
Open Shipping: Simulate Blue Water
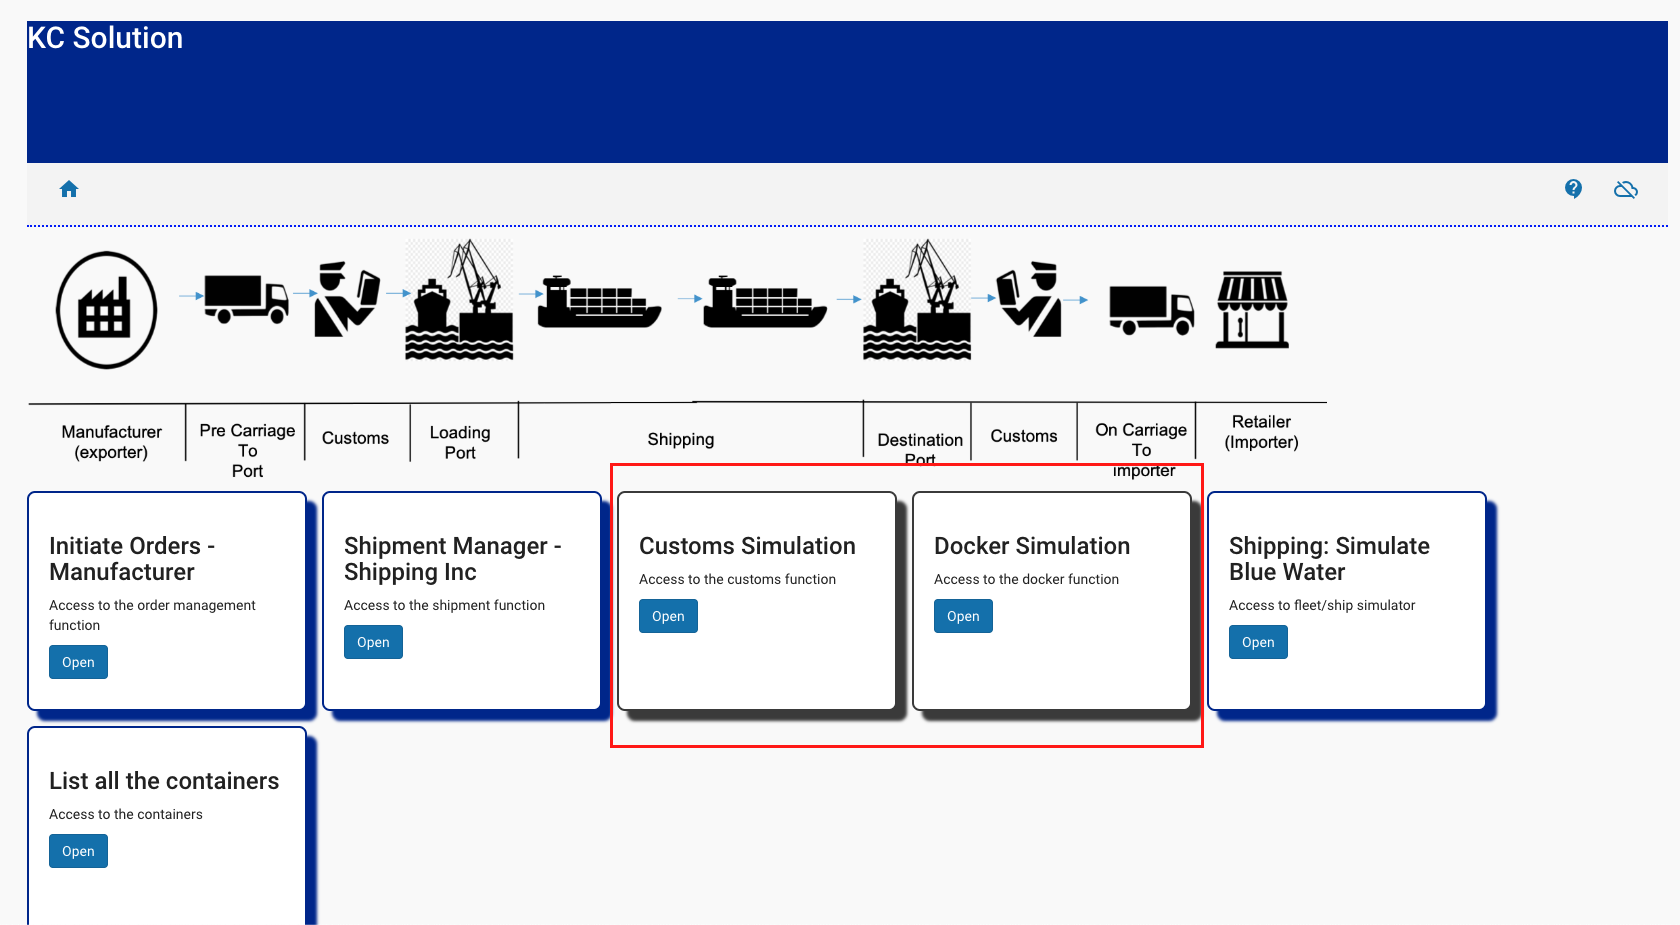coord(1258,642)
